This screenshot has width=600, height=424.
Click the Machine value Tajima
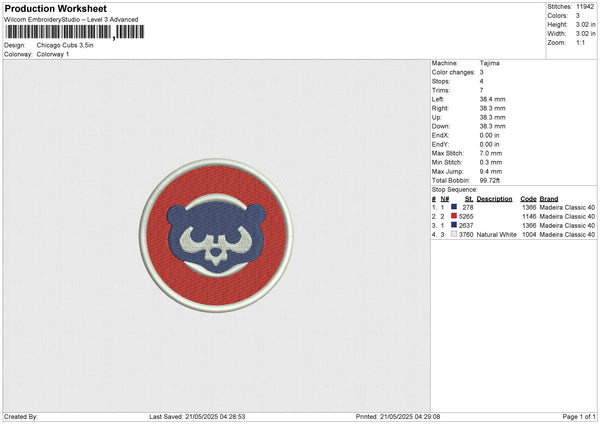point(489,63)
